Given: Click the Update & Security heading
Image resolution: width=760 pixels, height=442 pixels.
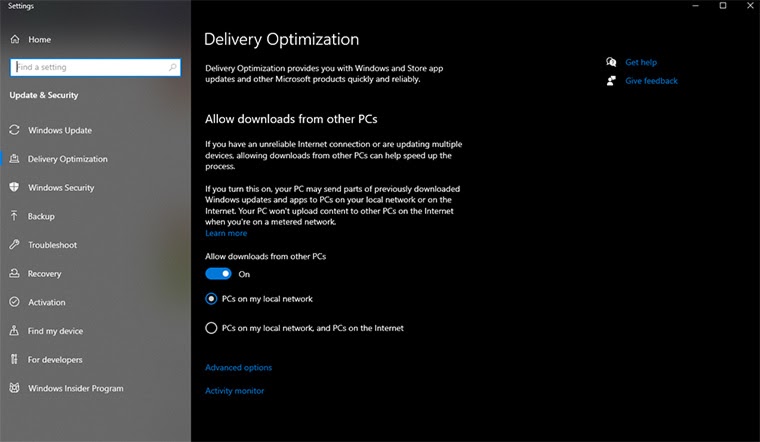Looking at the screenshot, I should click(x=44, y=95).
